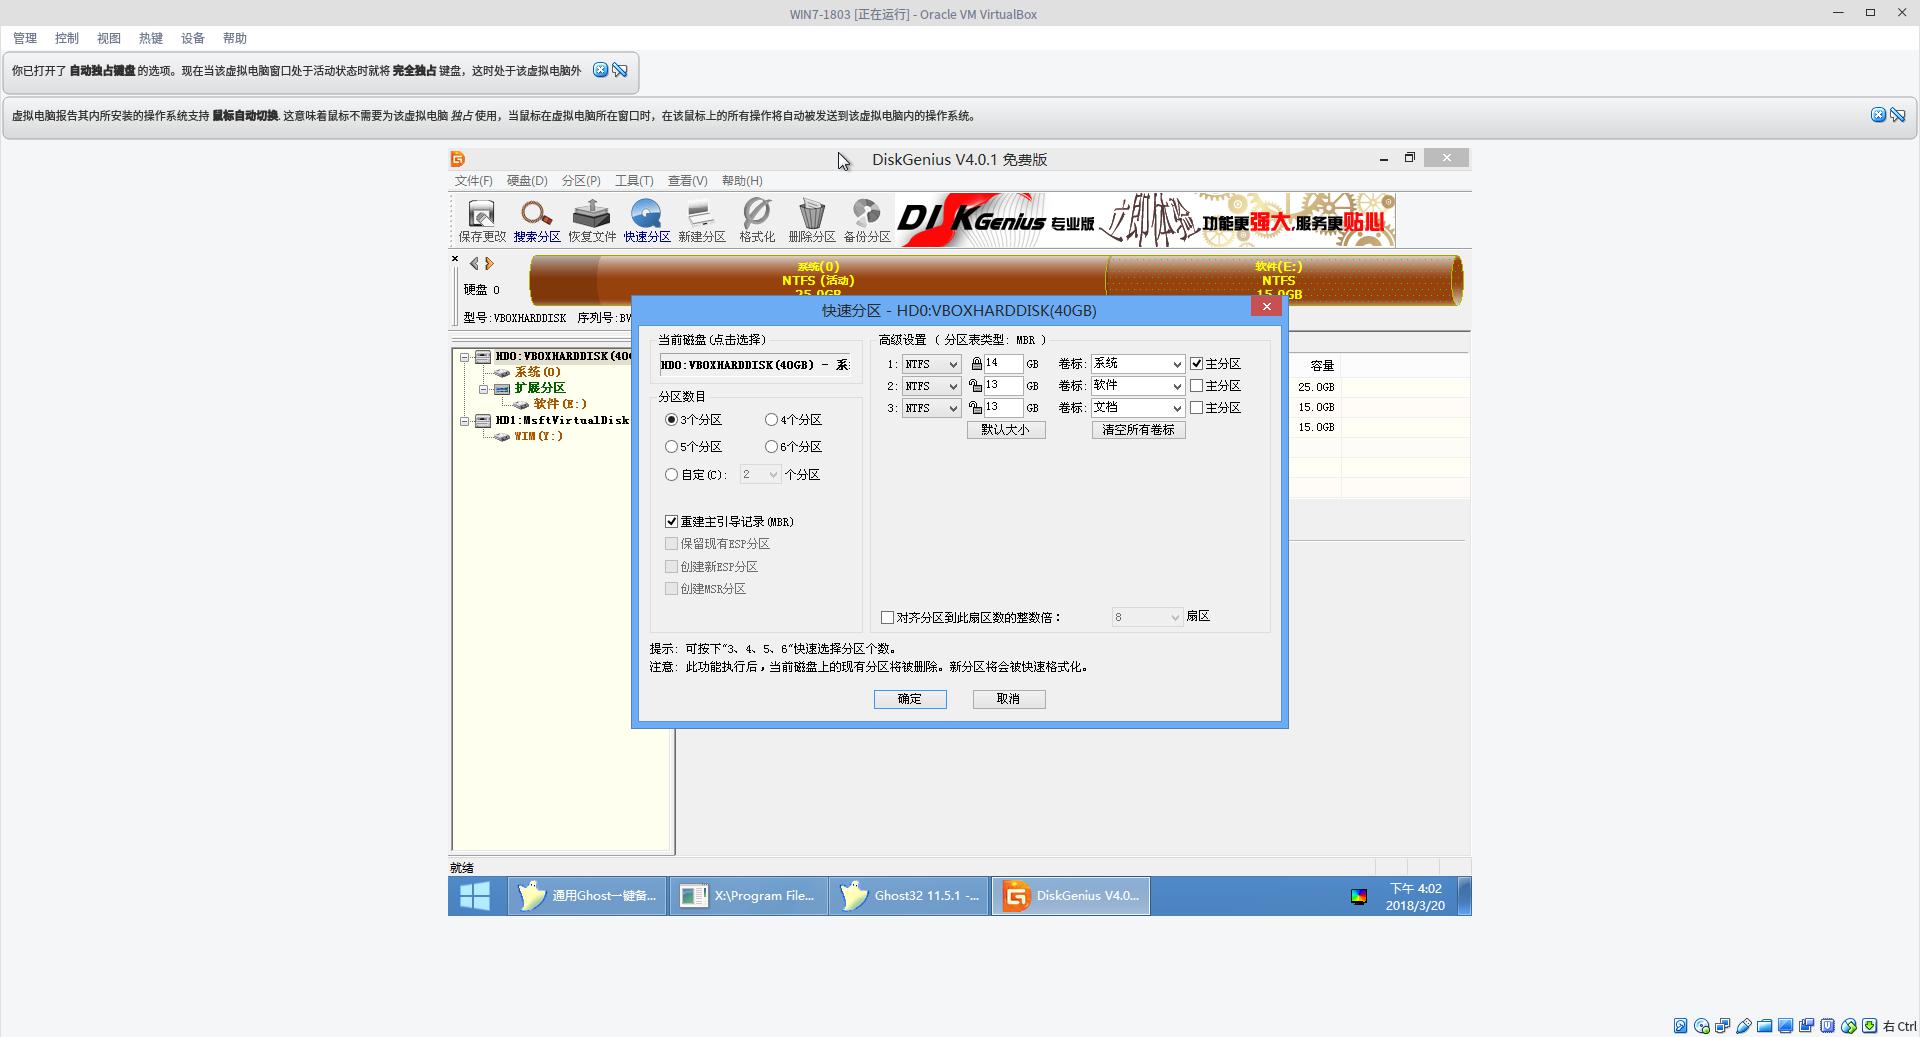This screenshot has width=1920, height=1037.
Task: Open the 备份分区 backup tool
Action: click(x=866, y=219)
